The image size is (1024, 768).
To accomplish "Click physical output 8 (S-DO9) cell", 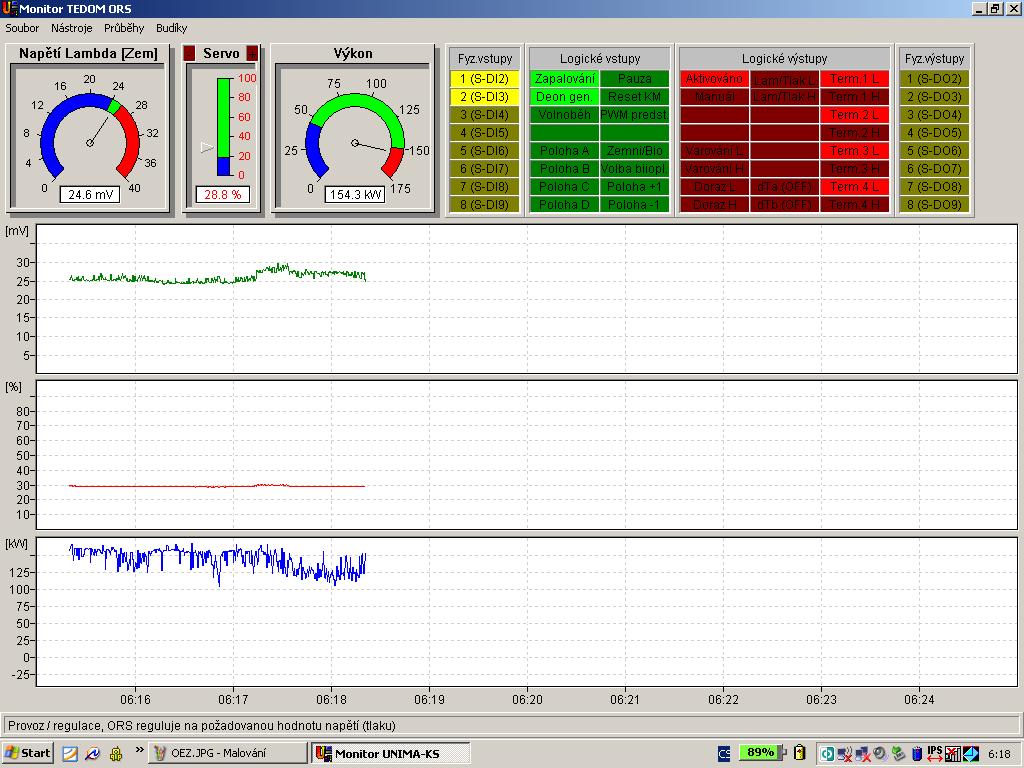I will (932, 205).
